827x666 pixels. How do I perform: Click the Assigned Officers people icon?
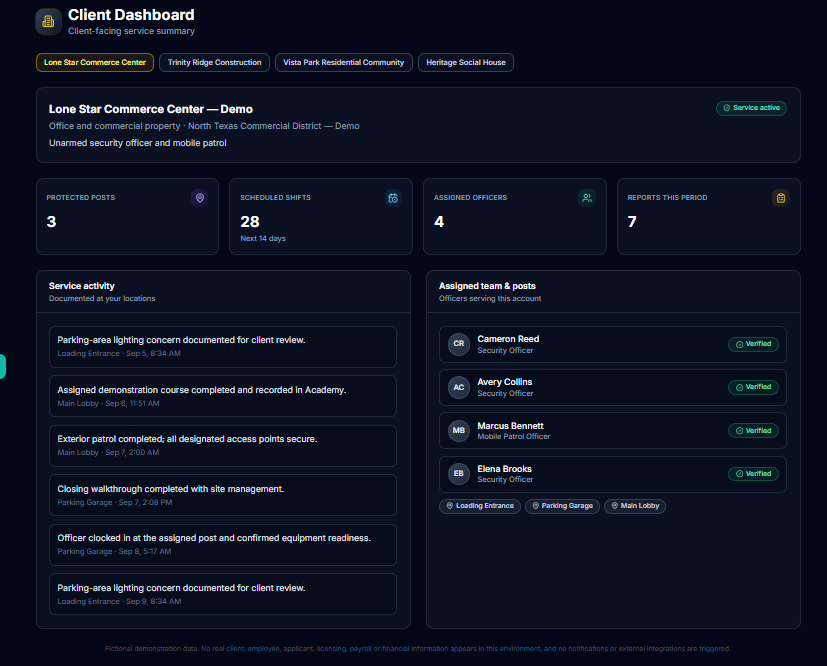pyautogui.click(x=586, y=198)
